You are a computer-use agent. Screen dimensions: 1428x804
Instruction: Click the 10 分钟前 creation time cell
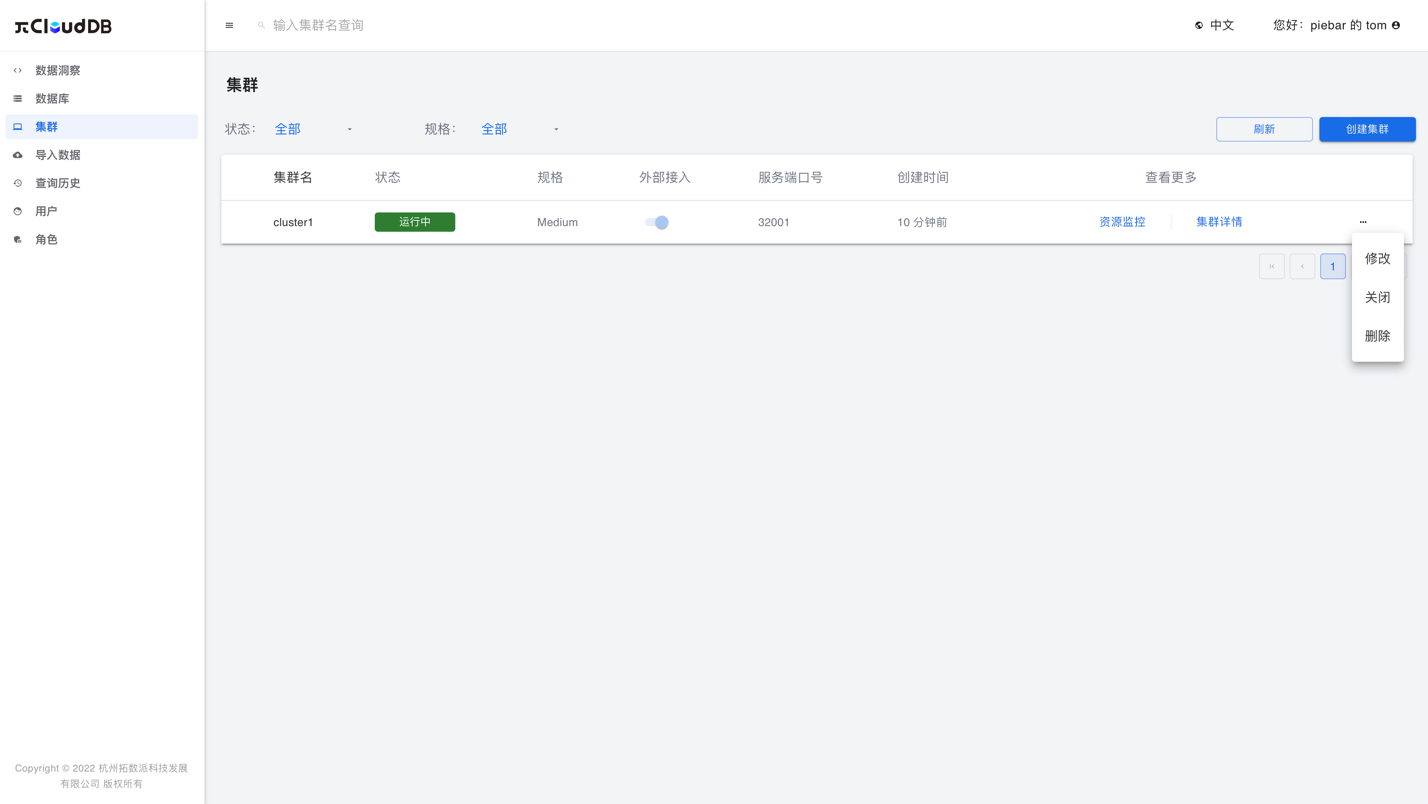coord(922,222)
